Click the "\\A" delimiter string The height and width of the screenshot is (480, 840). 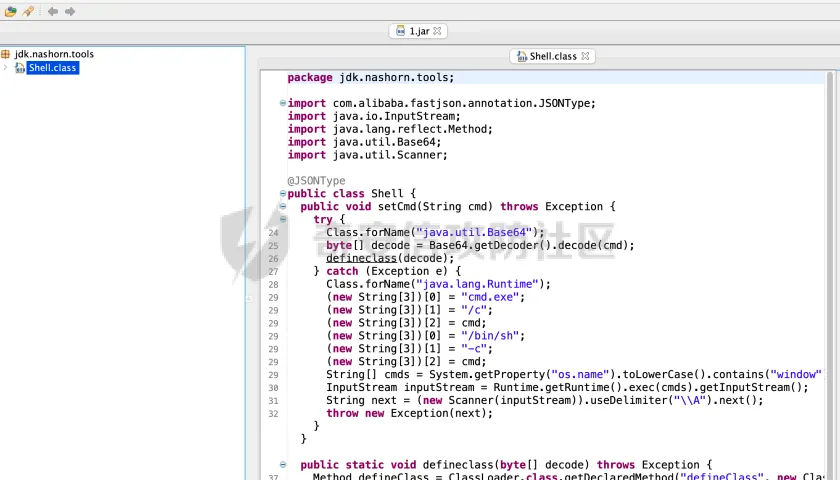click(x=690, y=401)
